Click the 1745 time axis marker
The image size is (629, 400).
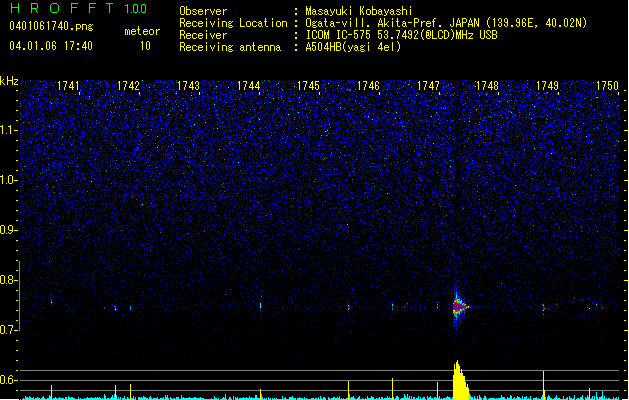pos(308,86)
